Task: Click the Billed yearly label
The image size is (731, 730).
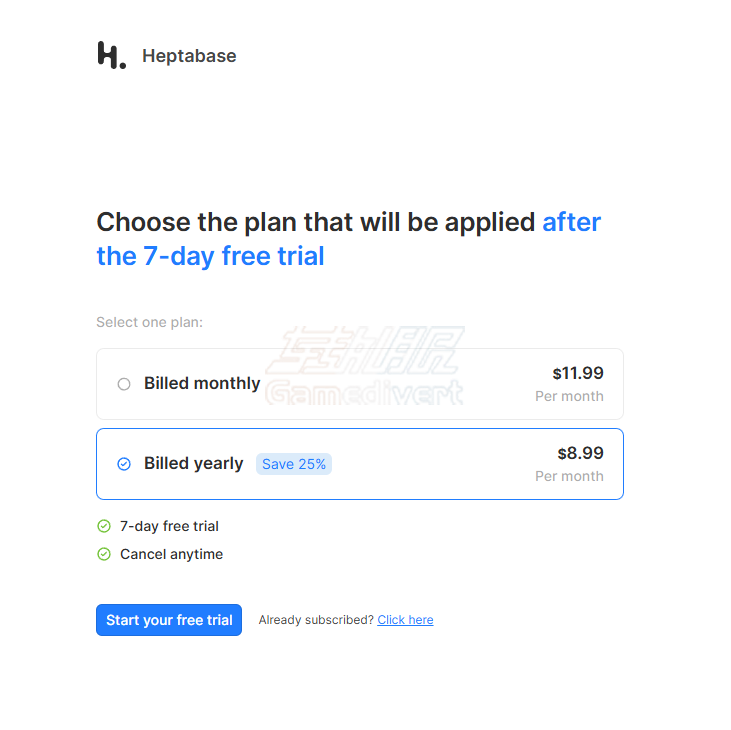Action: point(193,464)
